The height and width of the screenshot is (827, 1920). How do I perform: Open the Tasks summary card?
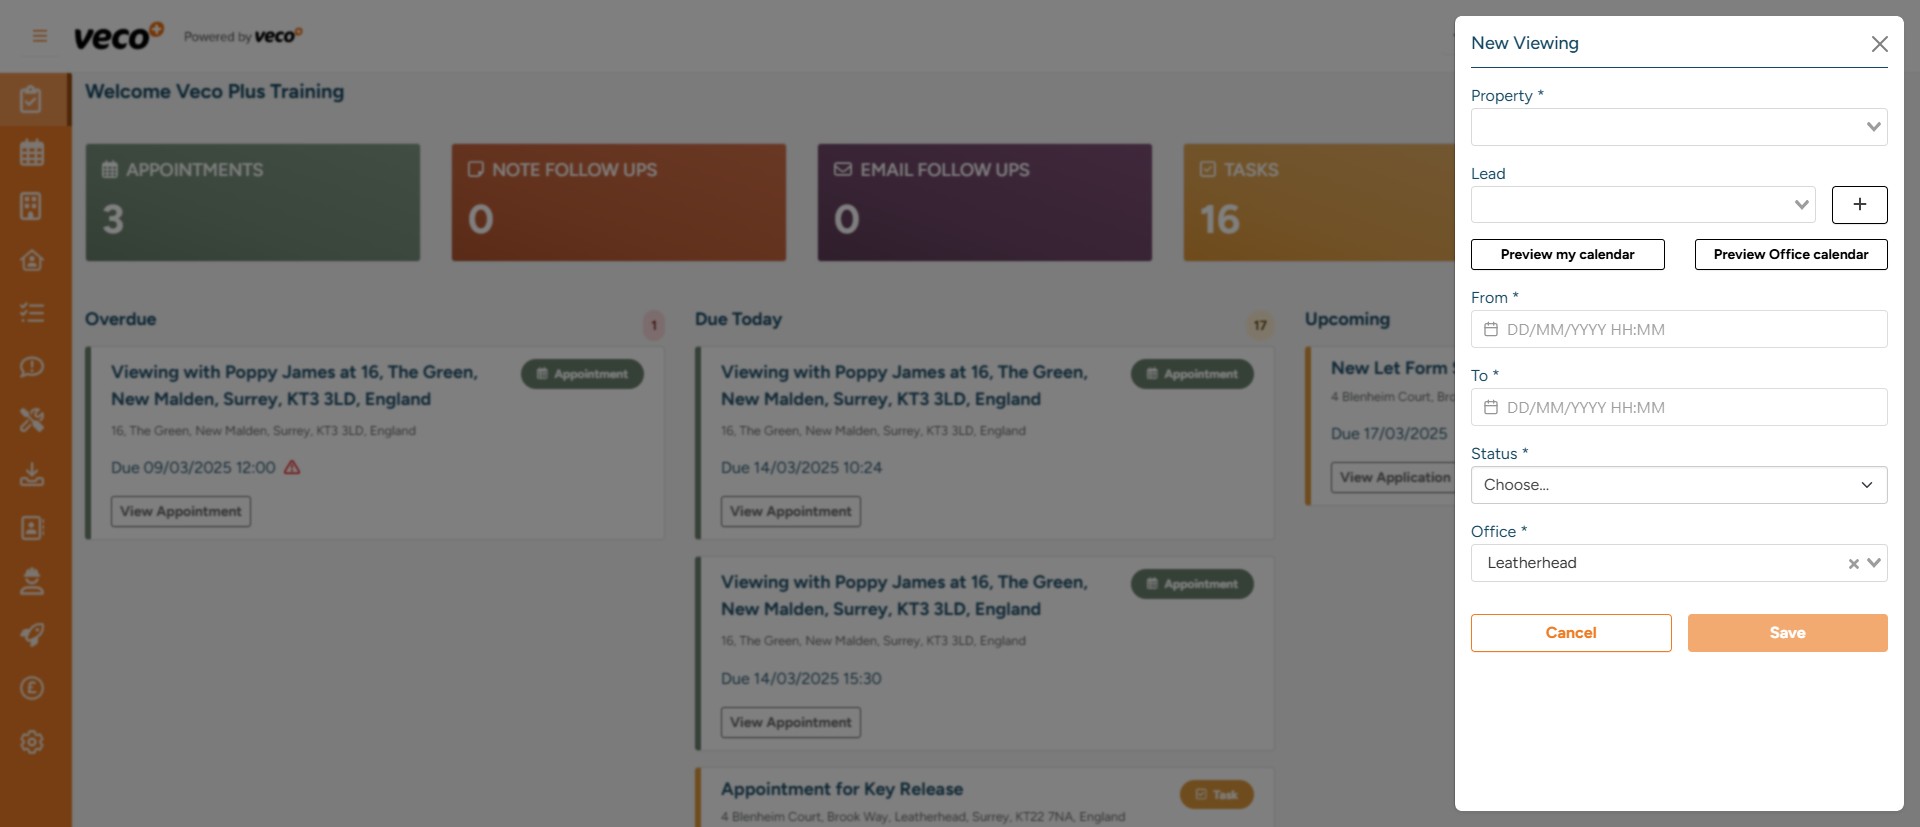(x=1319, y=202)
